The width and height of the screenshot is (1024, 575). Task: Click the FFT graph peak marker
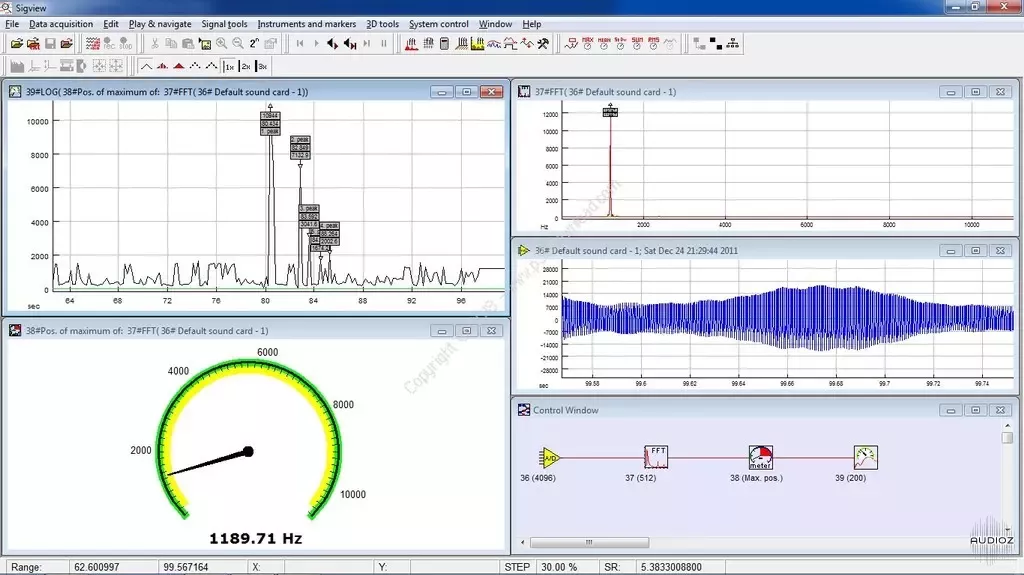(610, 112)
